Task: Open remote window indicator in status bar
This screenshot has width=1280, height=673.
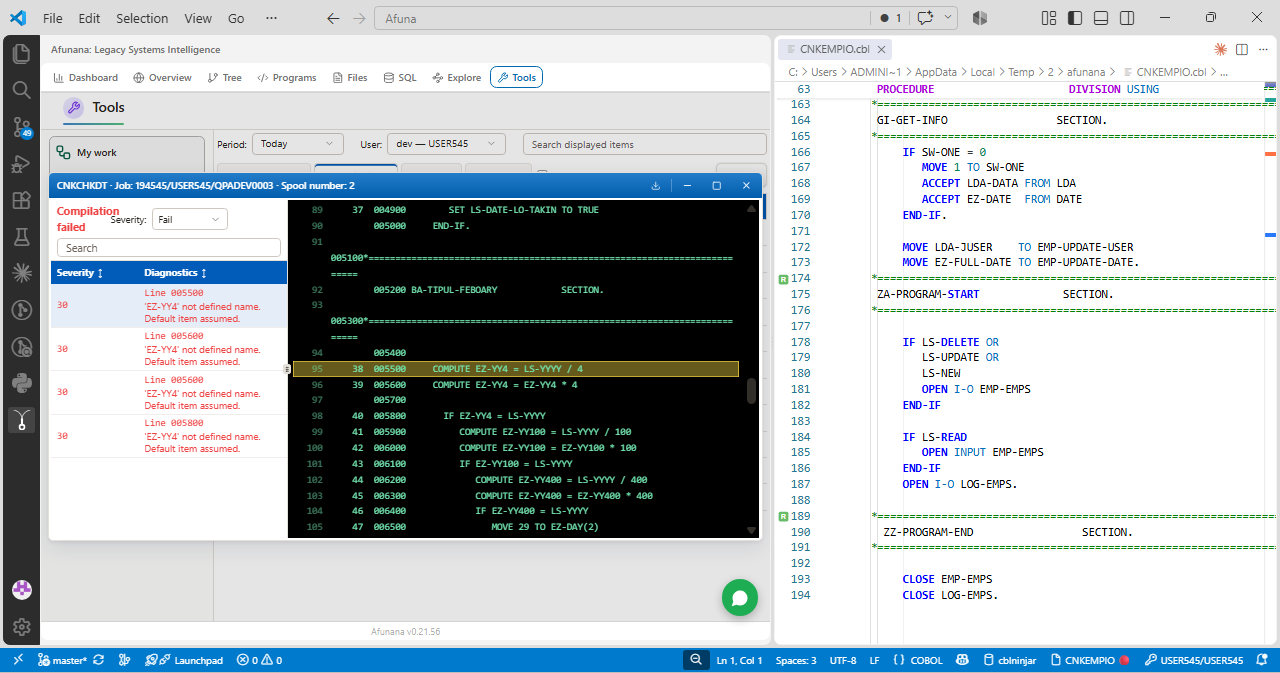Action: pyautogui.click(x=17, y=660)
